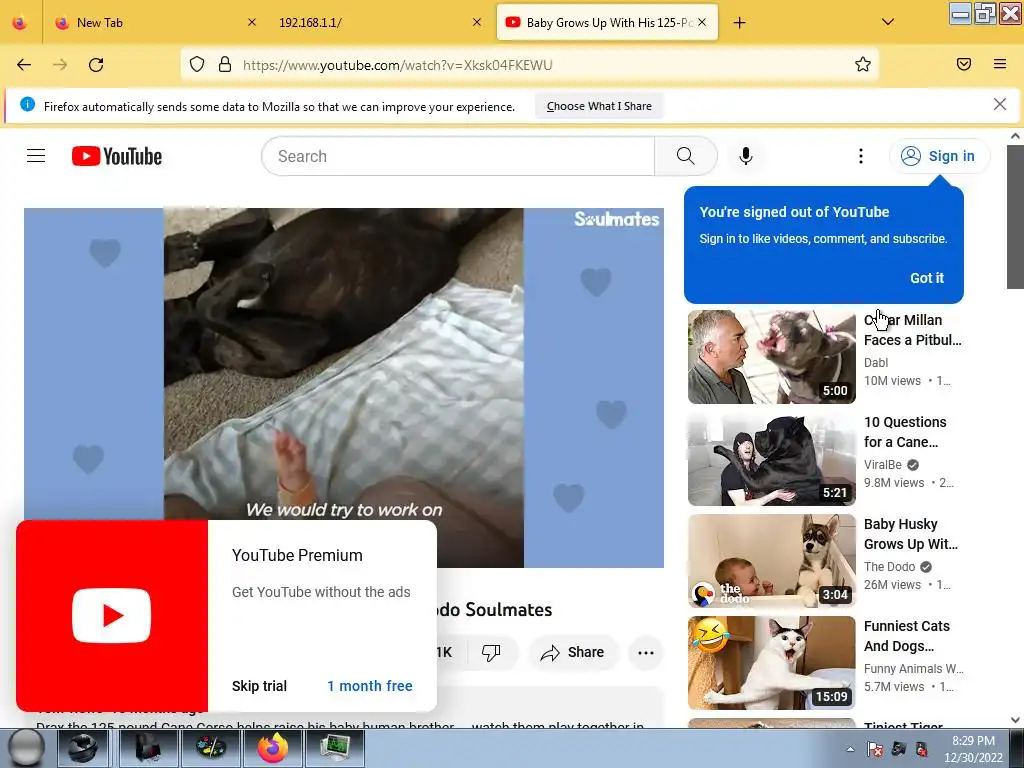The height and width of the screenshot is (768, 1024).
Task: Open the YouTube guide hamburger menu
Action: click(36, 156)
